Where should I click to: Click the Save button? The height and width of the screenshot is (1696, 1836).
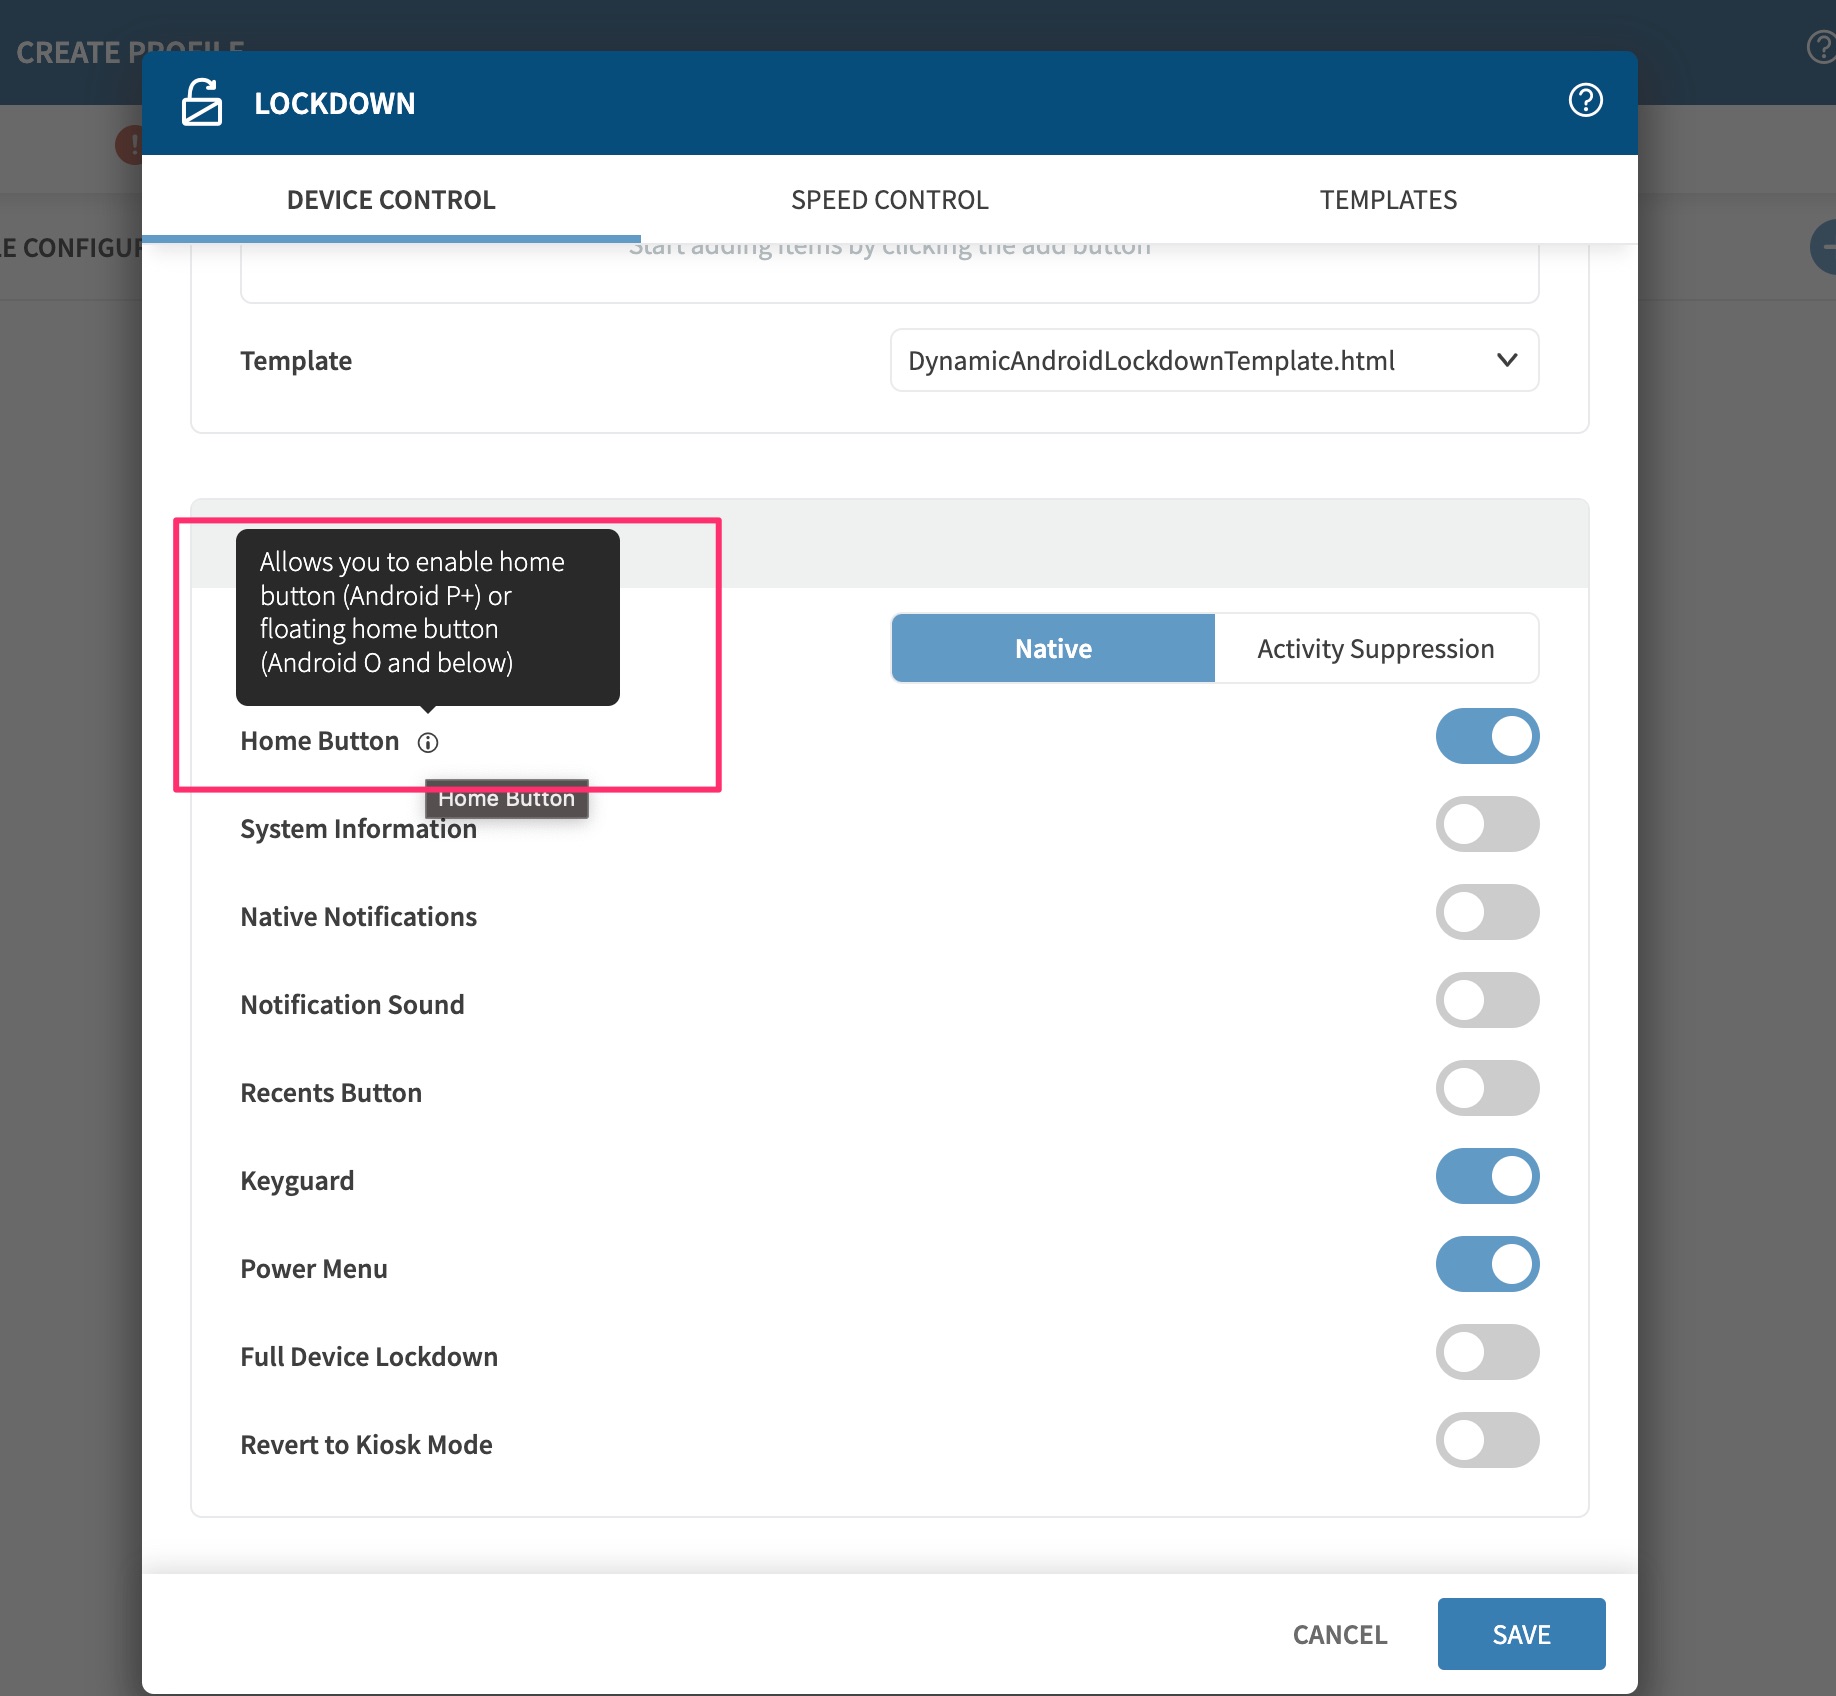click(x=1520, y=1634)
